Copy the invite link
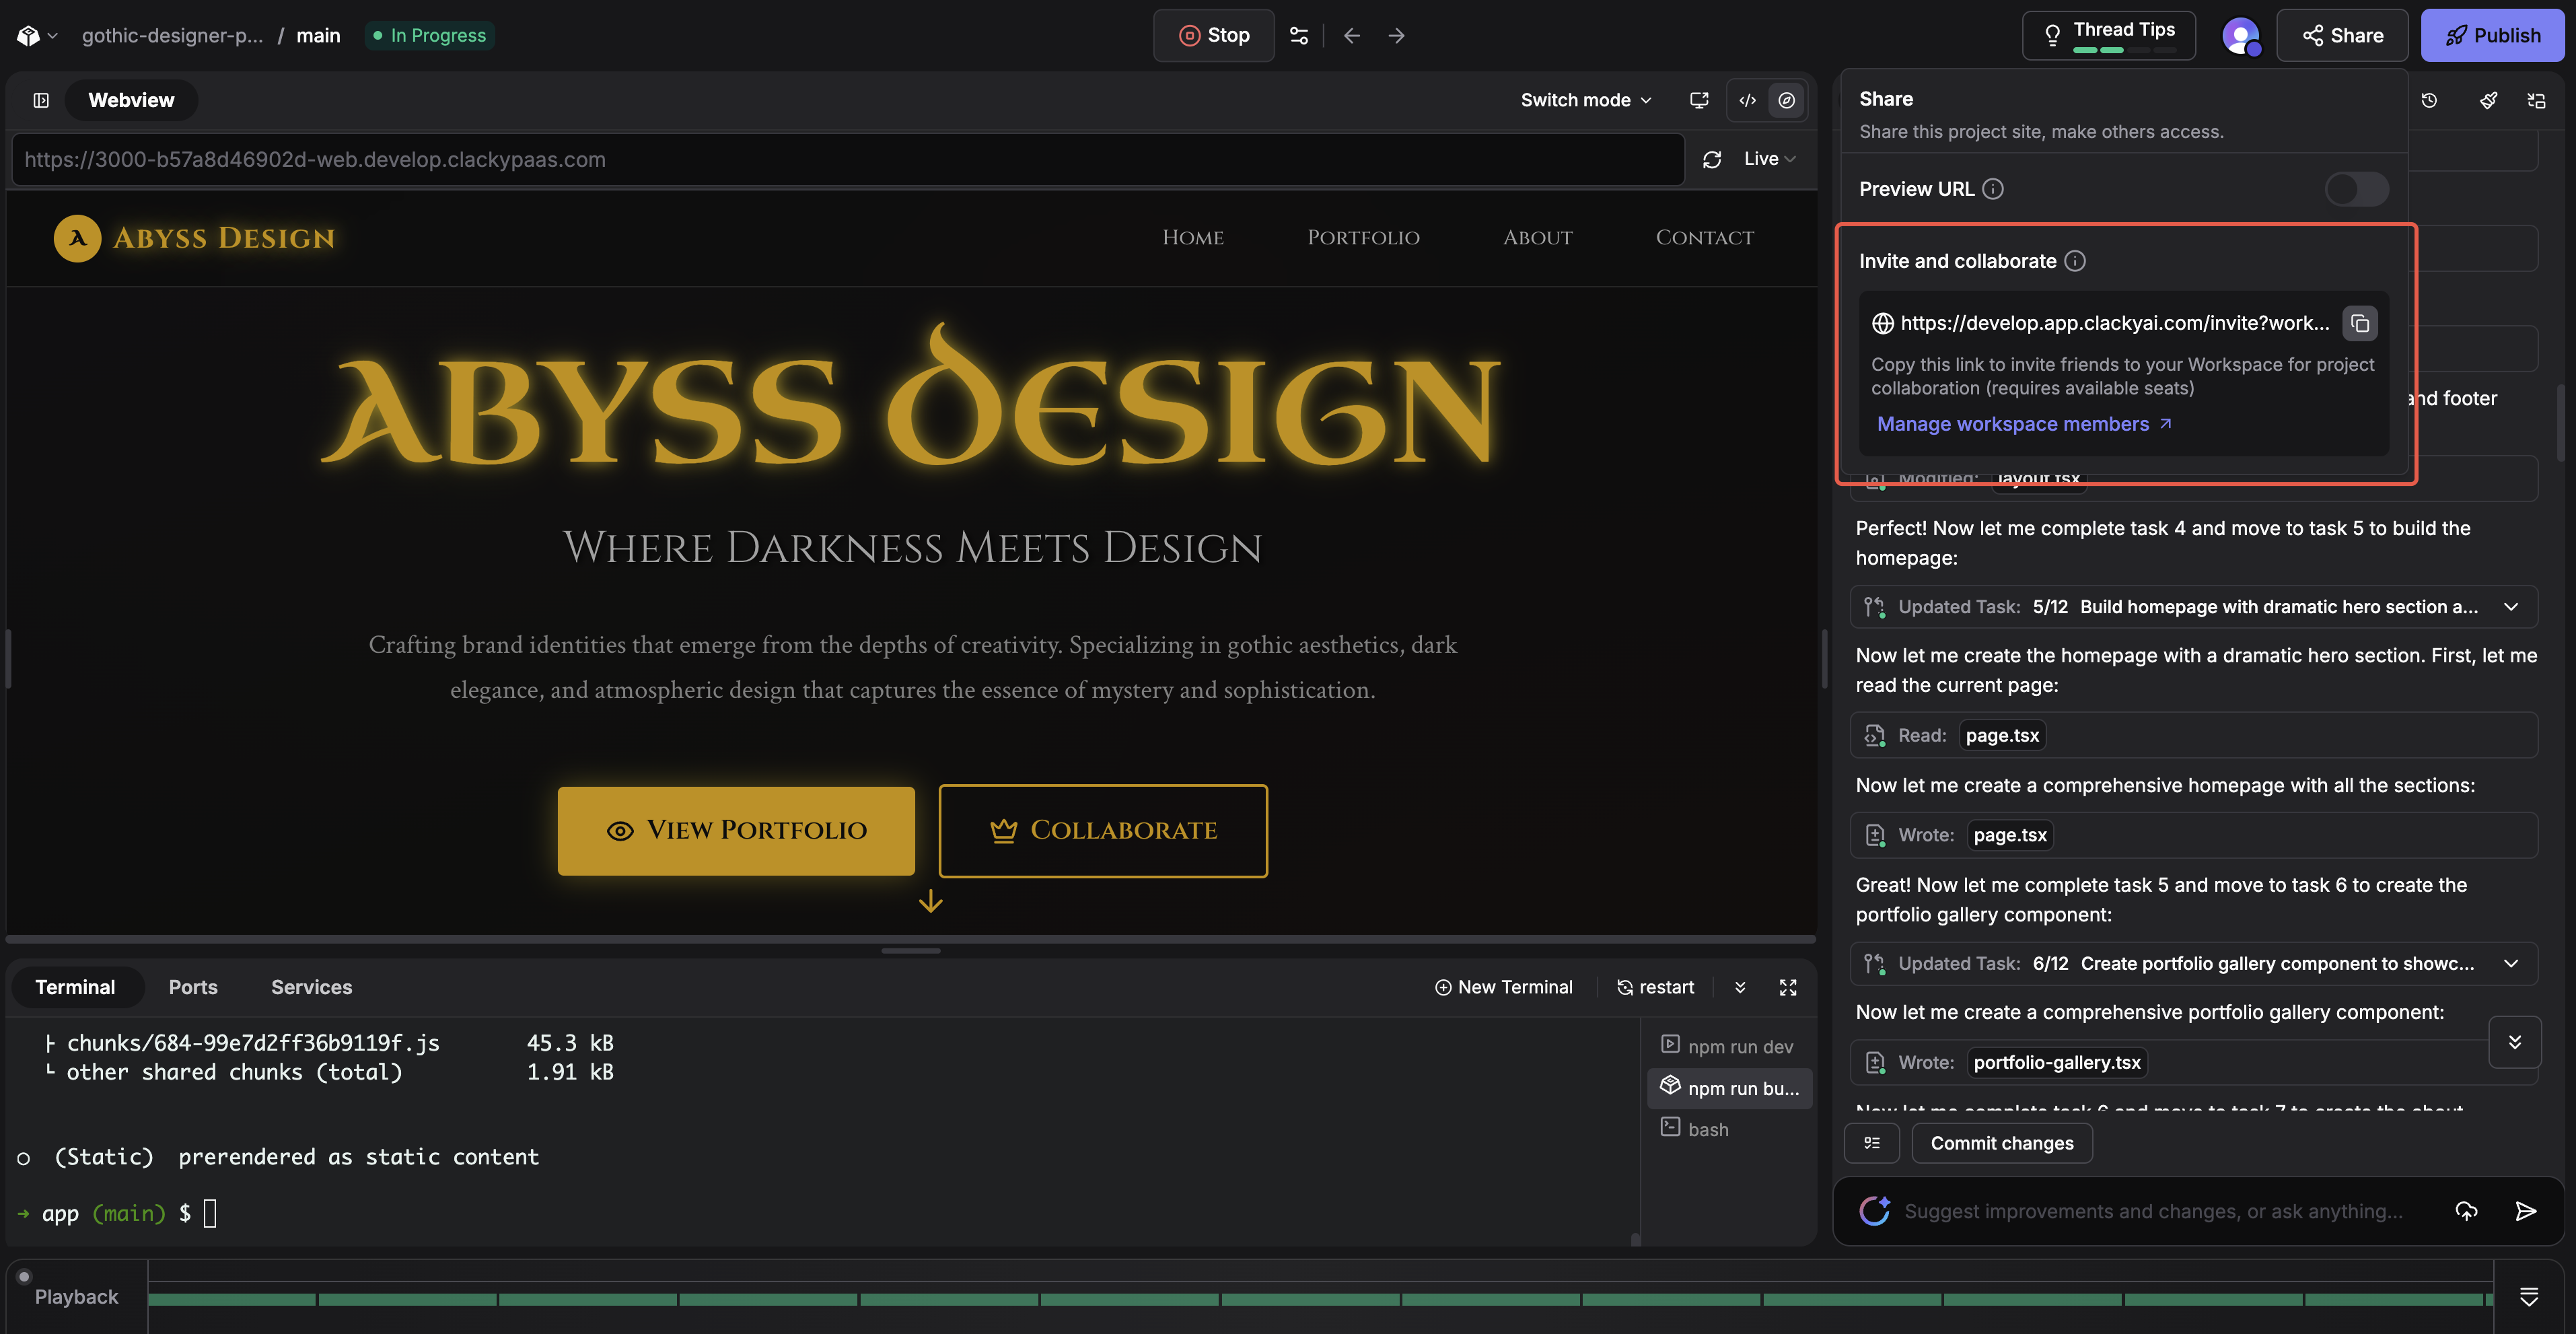 (2360, 323)
